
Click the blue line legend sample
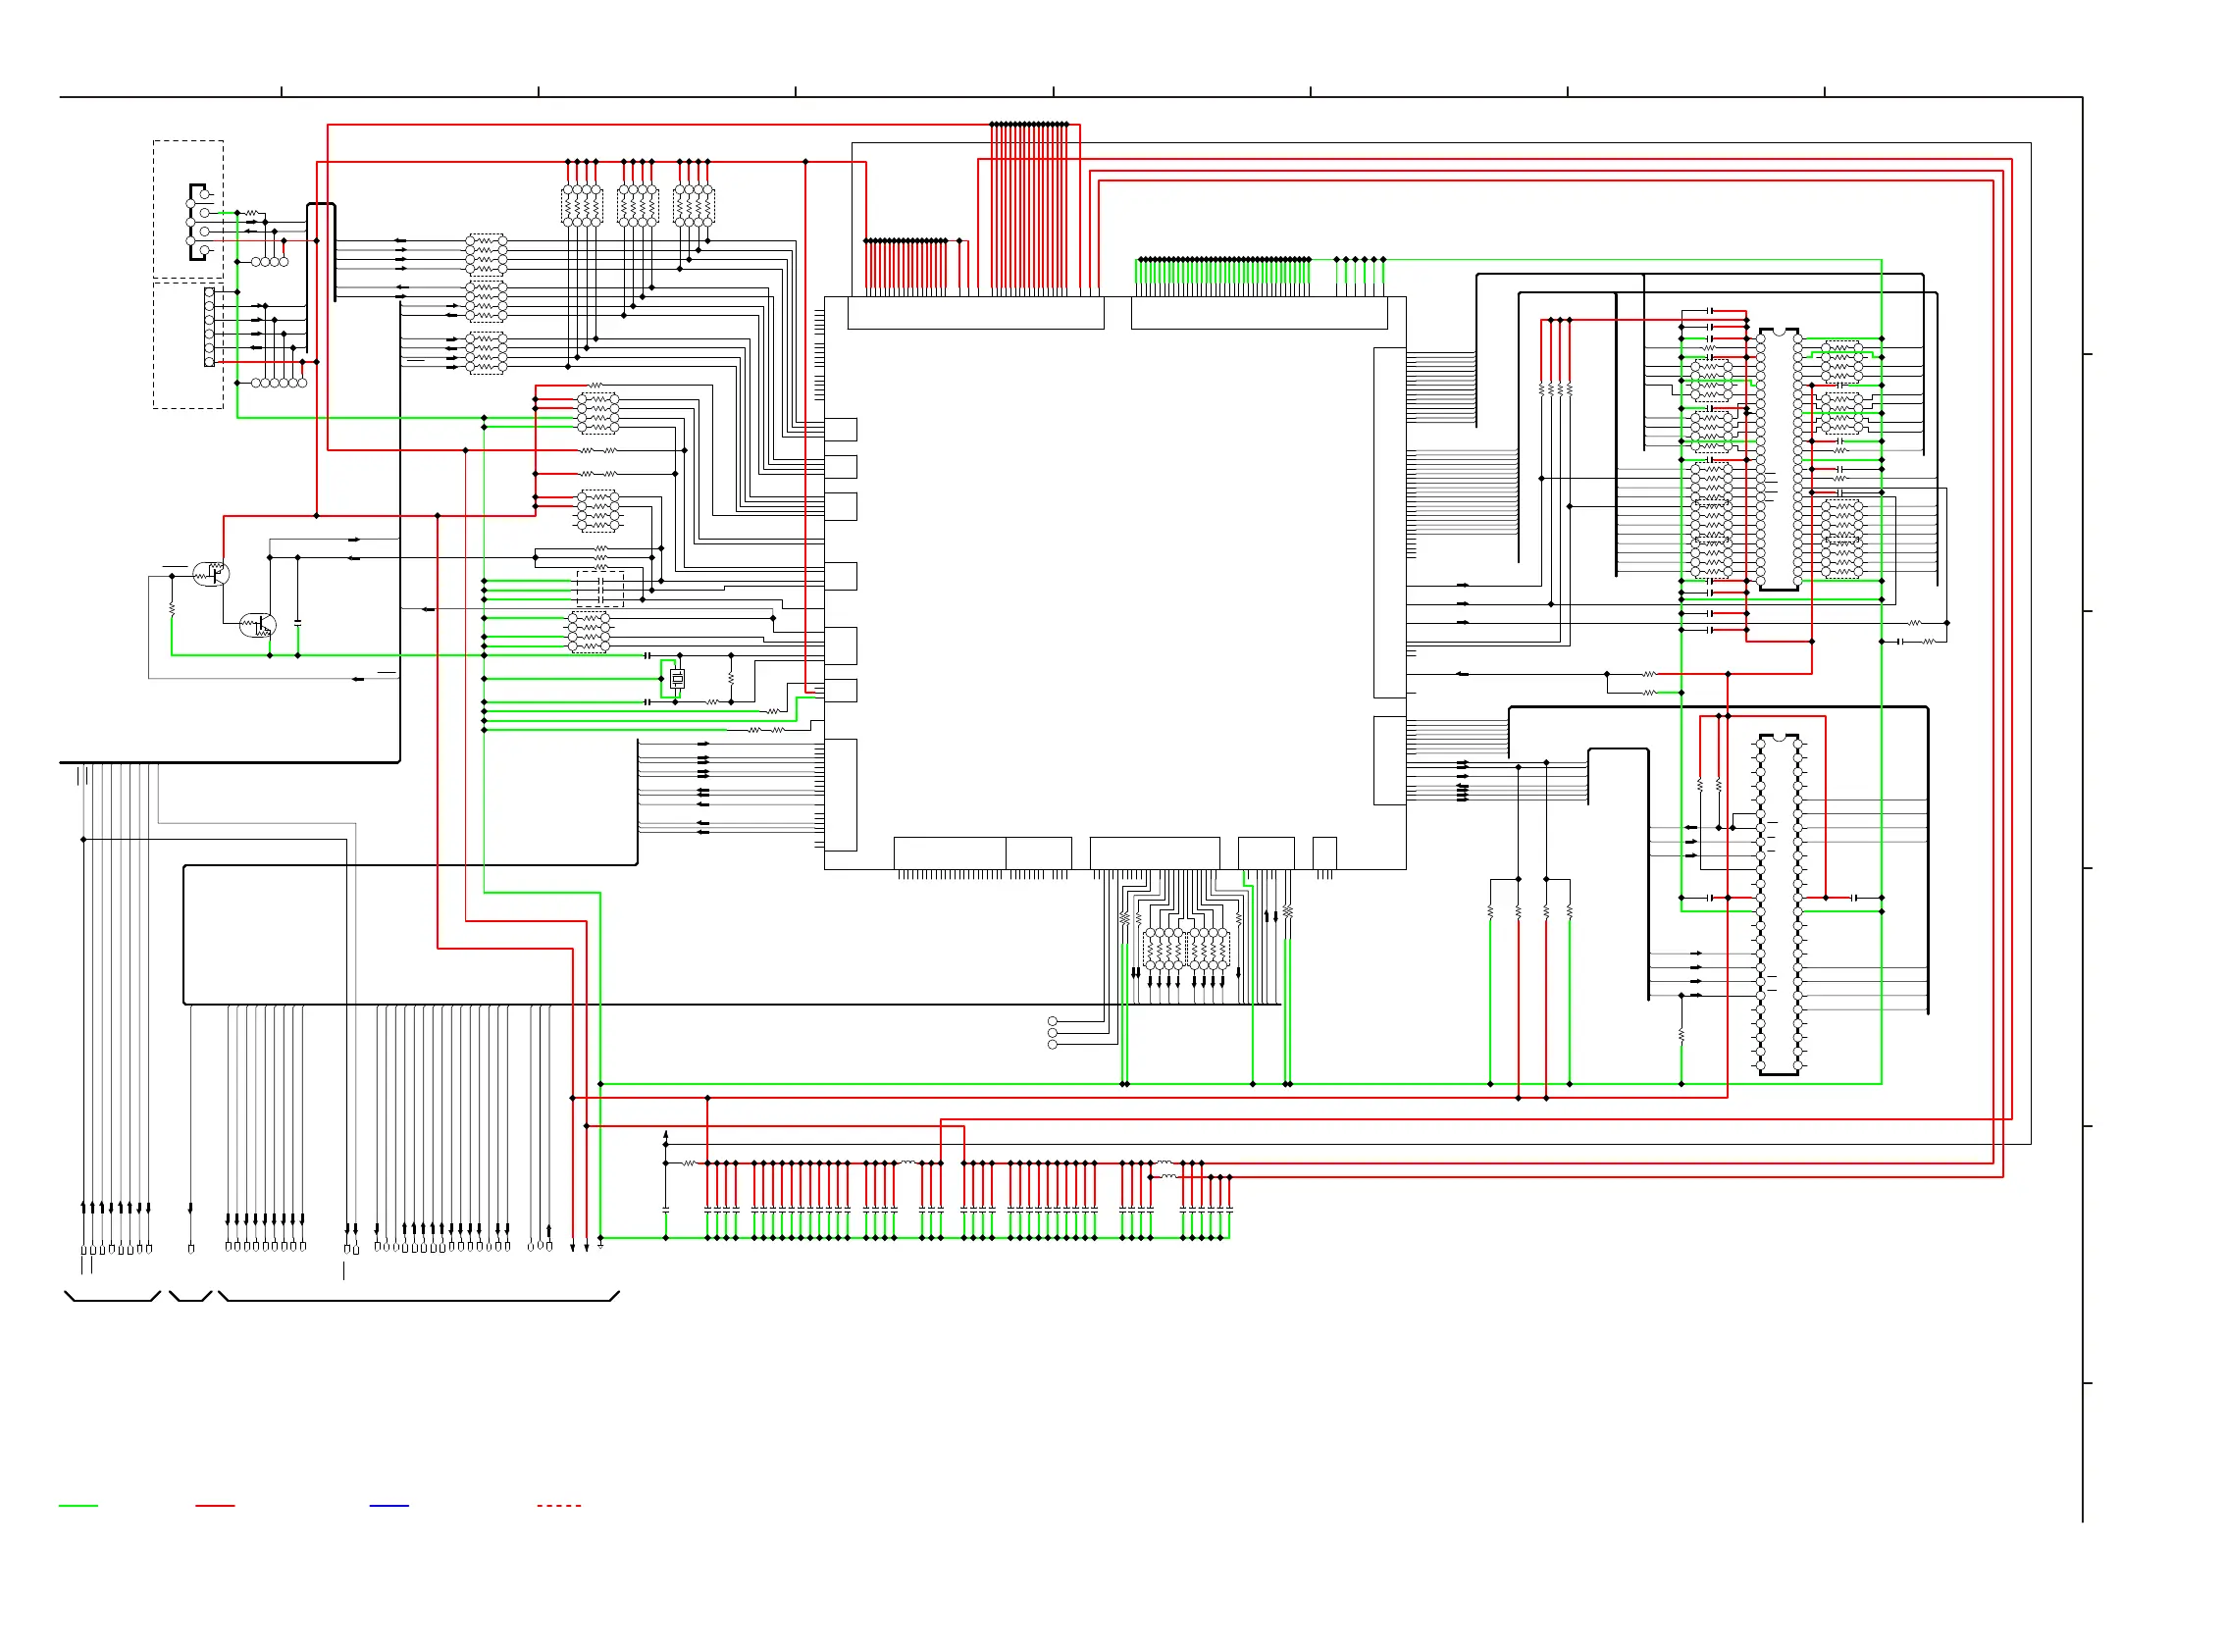click(389, 1505)
